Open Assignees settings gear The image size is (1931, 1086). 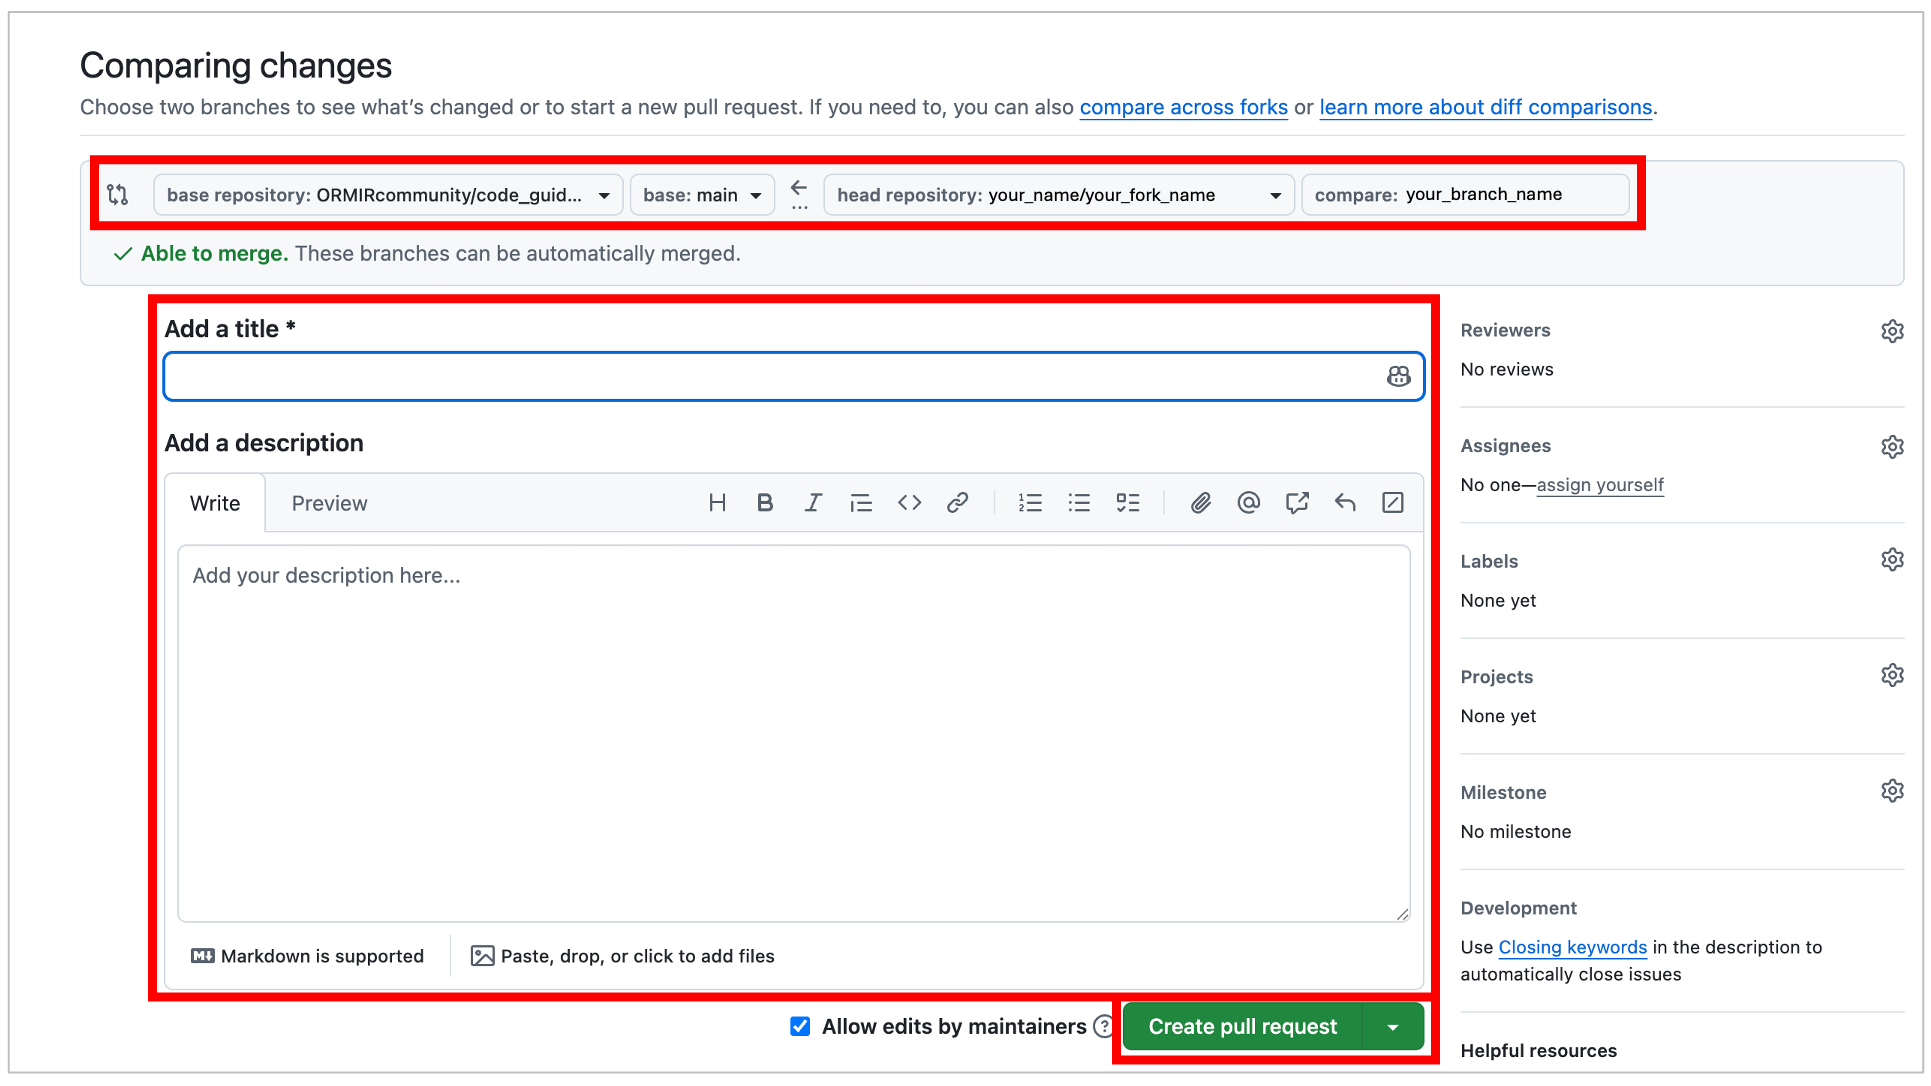click(1892, 447)
